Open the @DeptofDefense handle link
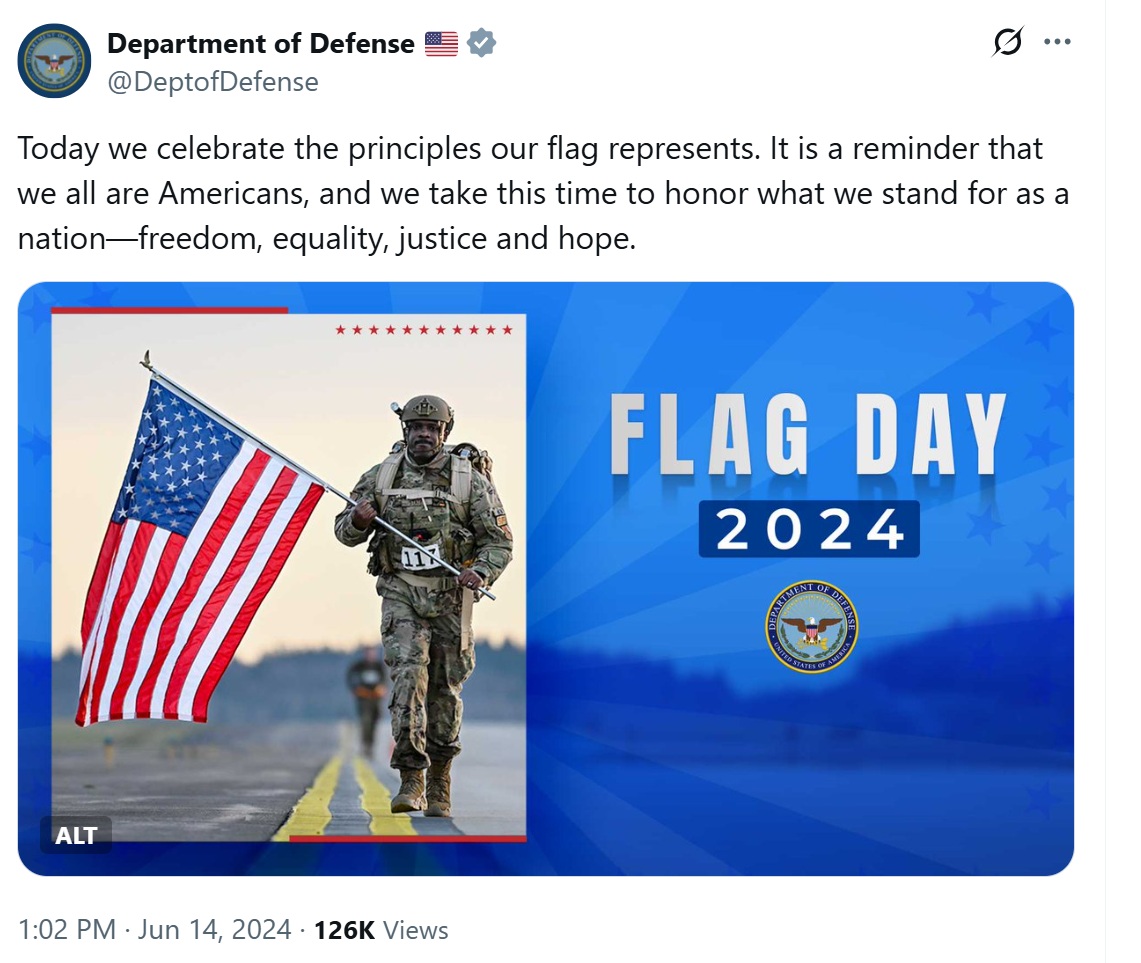1141x963 pixels. point(212,81)
